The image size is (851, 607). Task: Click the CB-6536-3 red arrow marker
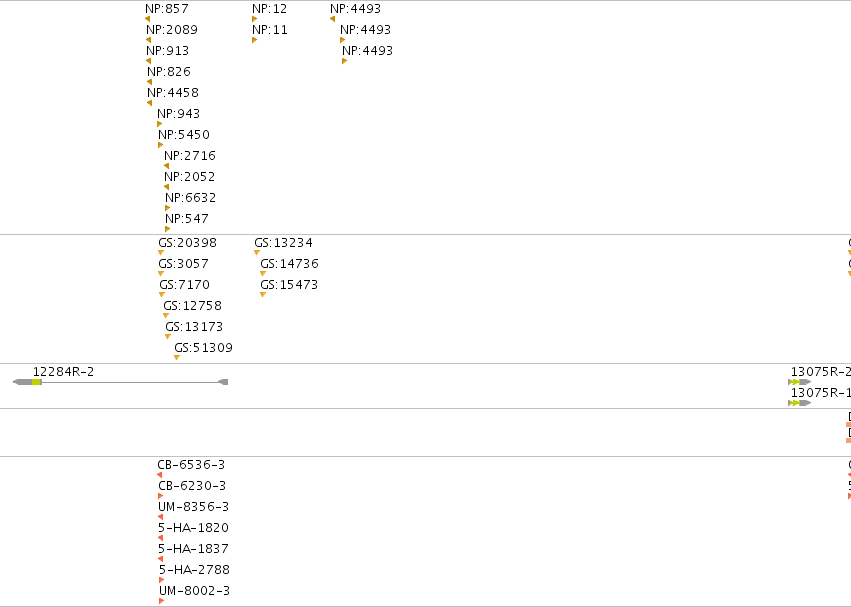[x=160, y=475]
